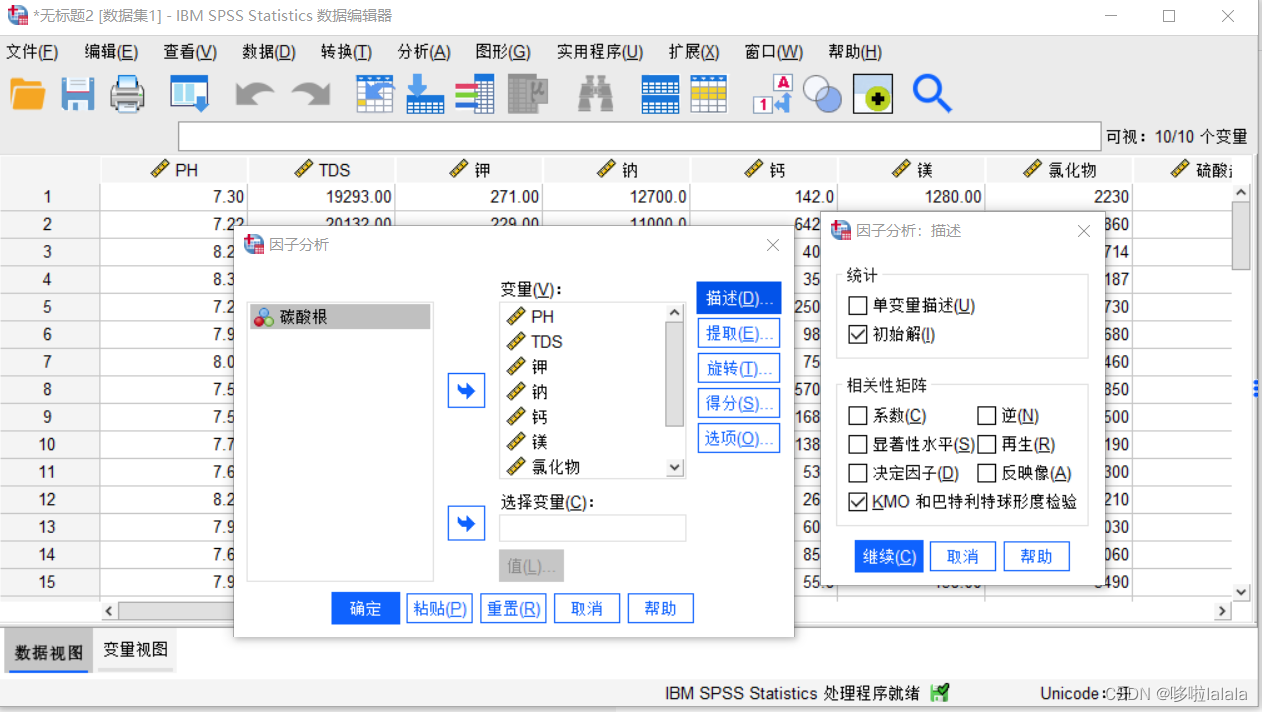Open Find with the binoculars icon

click(596, 95)
